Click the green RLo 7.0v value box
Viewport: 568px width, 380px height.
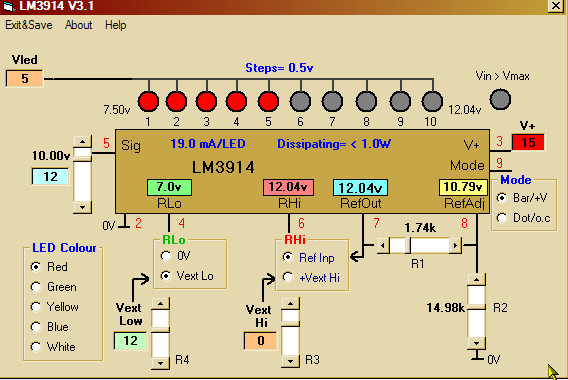tap(169, 187)
